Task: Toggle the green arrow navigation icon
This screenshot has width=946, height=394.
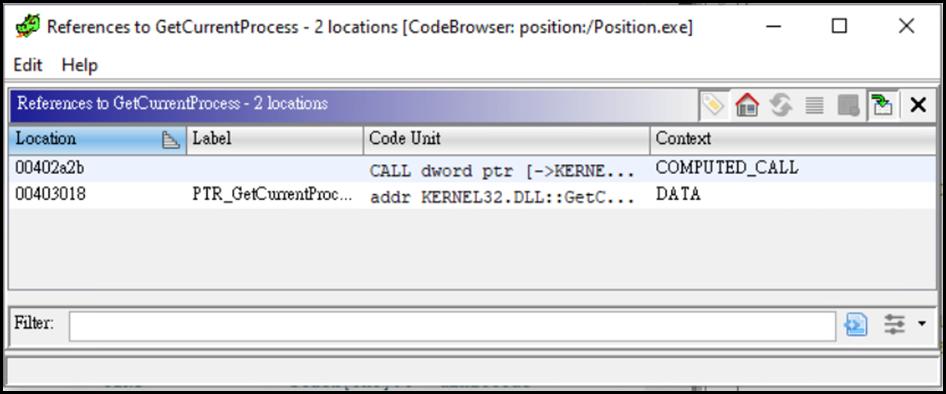Action: pos(883,106)
